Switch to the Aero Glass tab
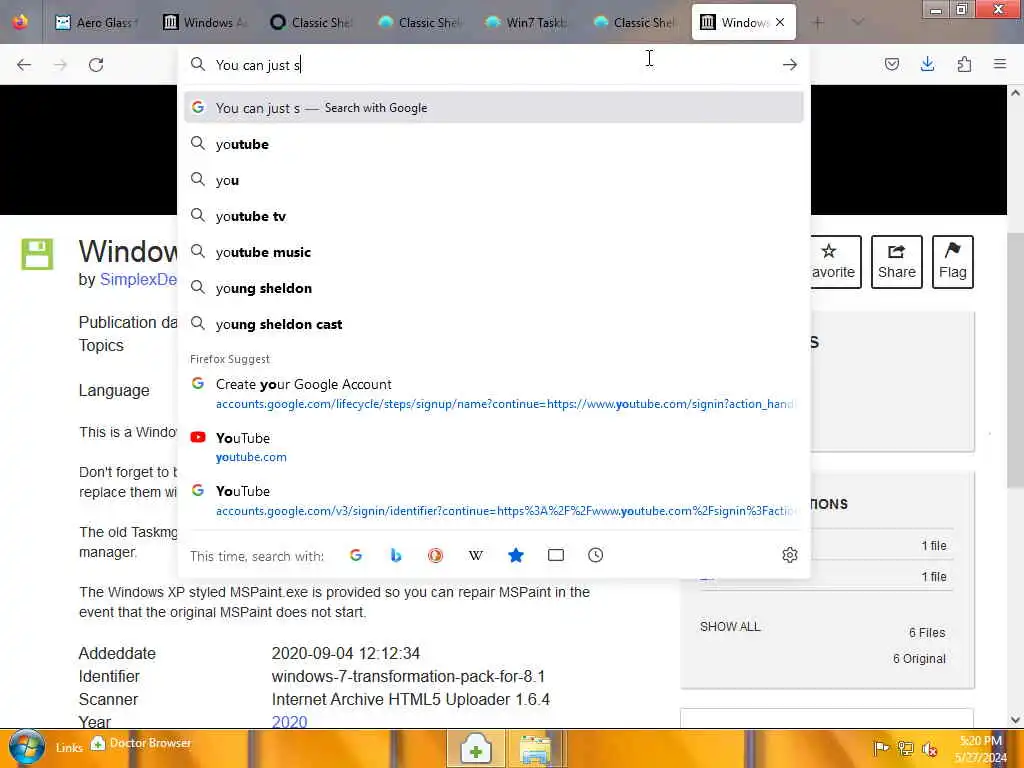Image resolution: width=1024 pixels, height=768 pixels. [x=96, y=23]
